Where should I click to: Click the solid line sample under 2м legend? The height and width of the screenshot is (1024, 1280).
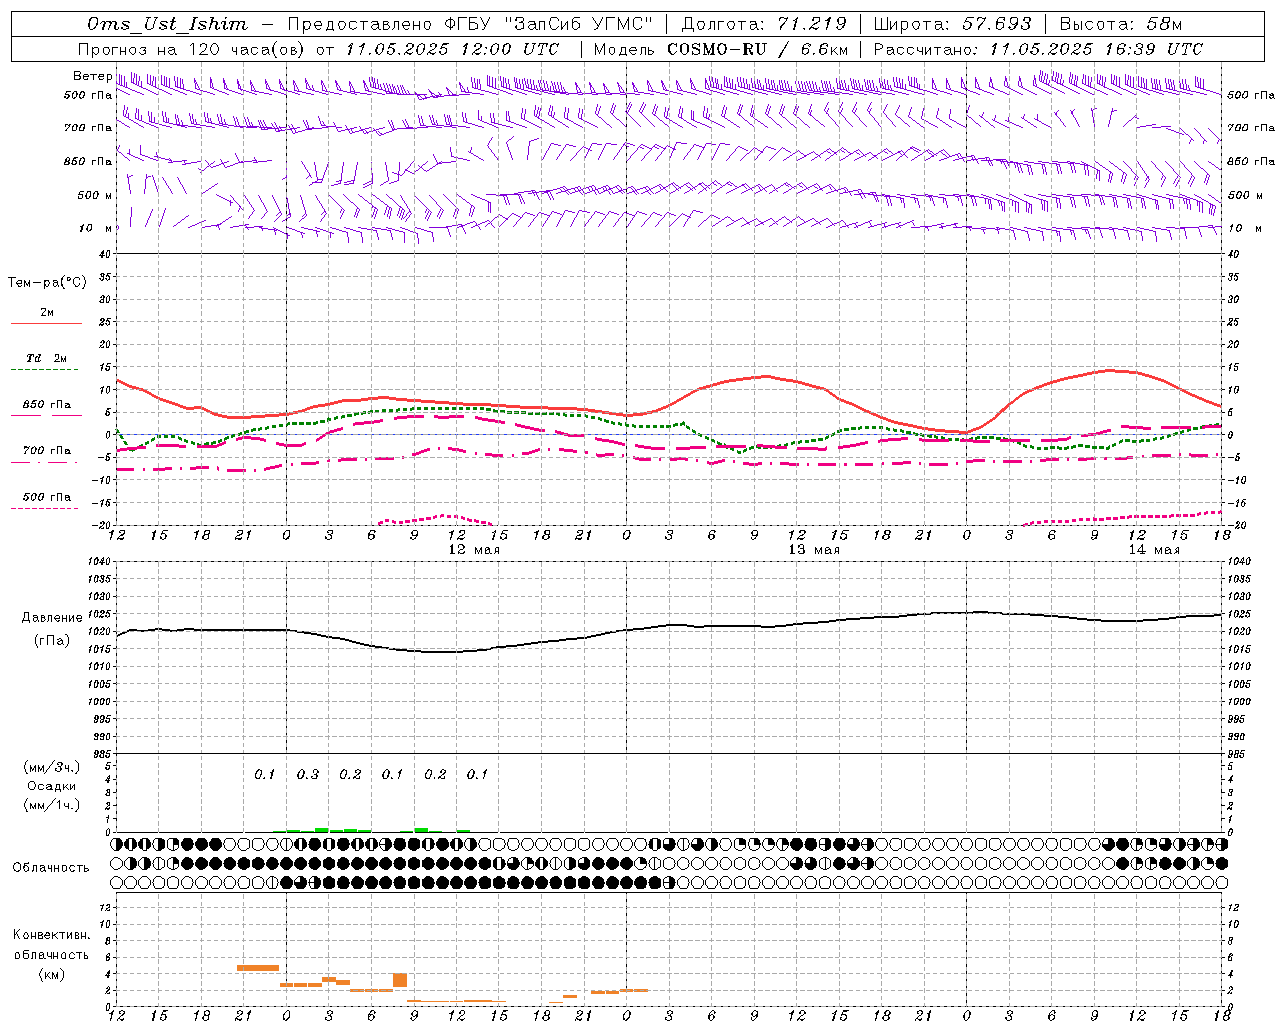[x=46, y=323]
